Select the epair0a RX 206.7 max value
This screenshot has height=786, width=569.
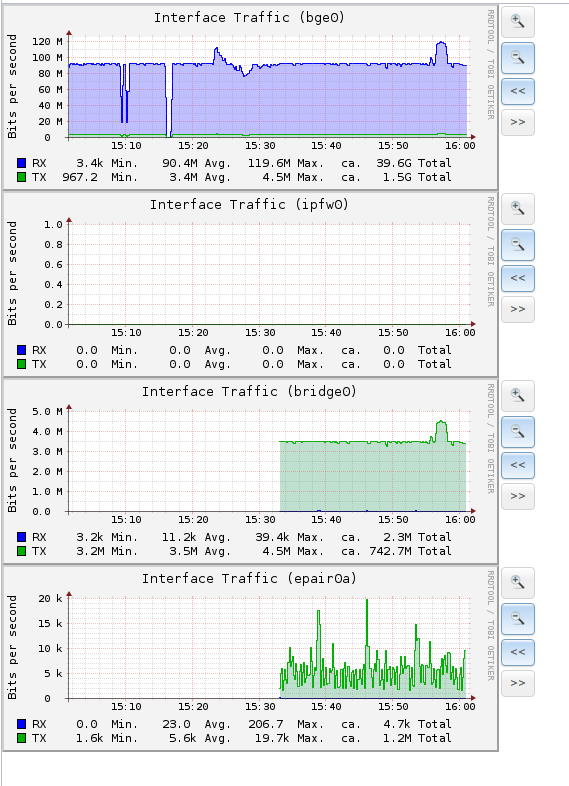(x=266, y=724)
